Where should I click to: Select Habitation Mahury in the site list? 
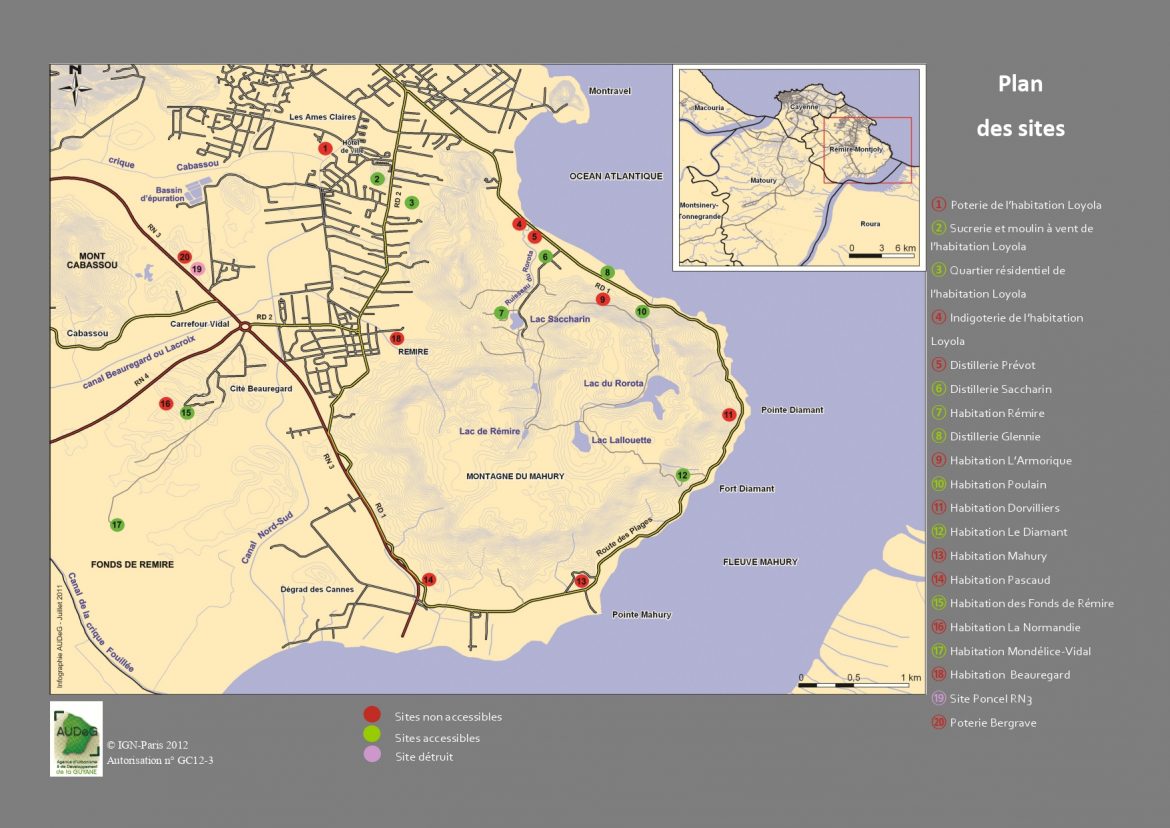click(x=998, y=556)
